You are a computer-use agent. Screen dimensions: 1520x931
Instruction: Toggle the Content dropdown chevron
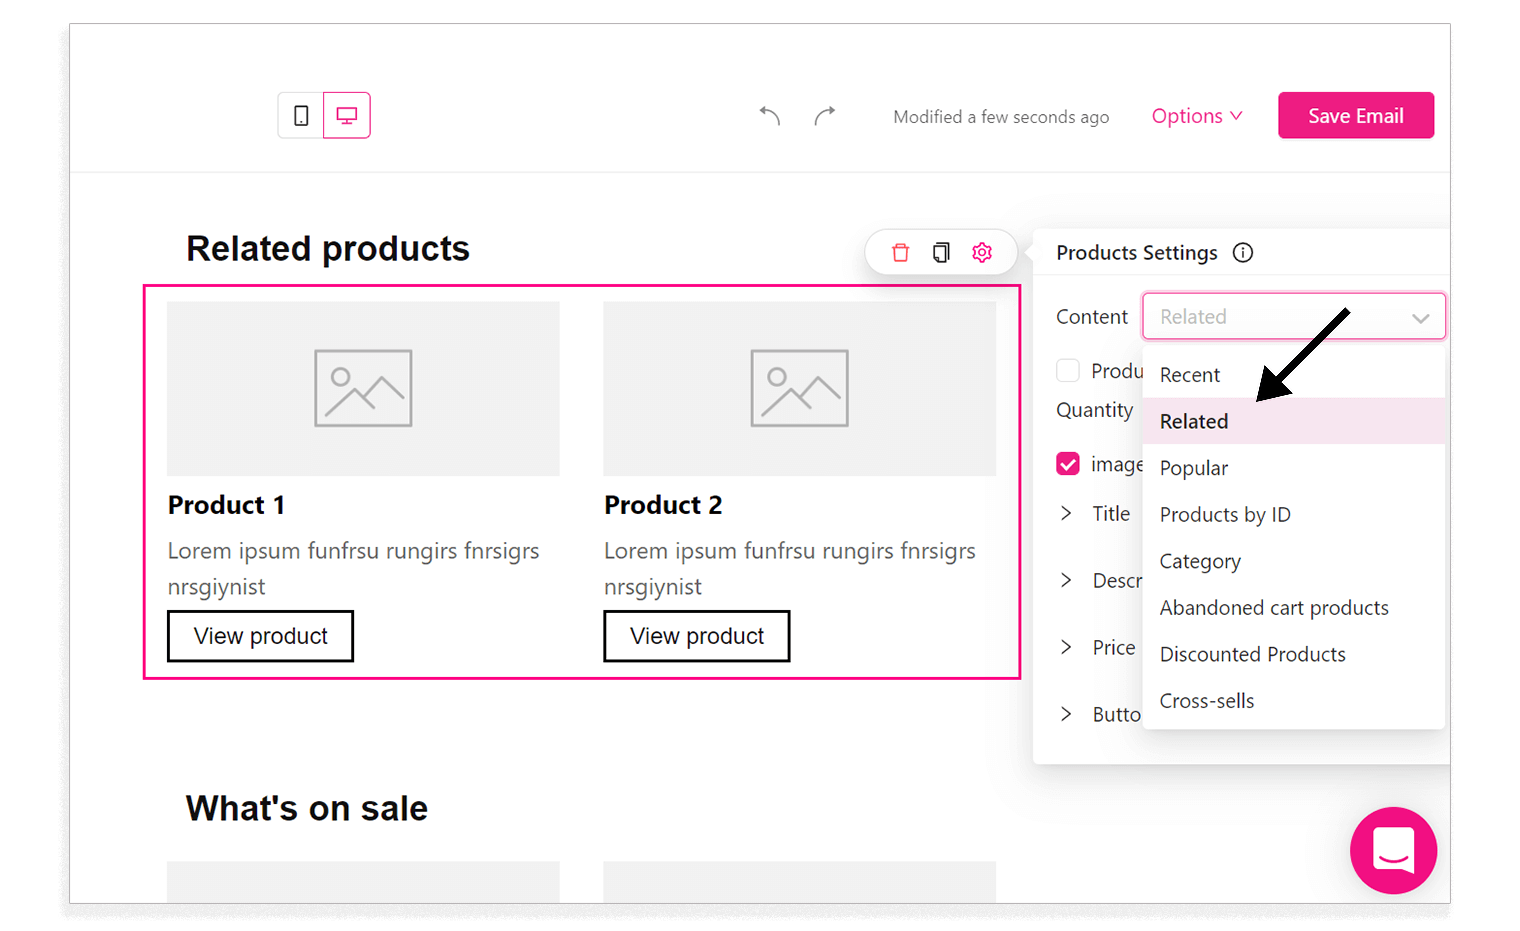(1420, 318)
